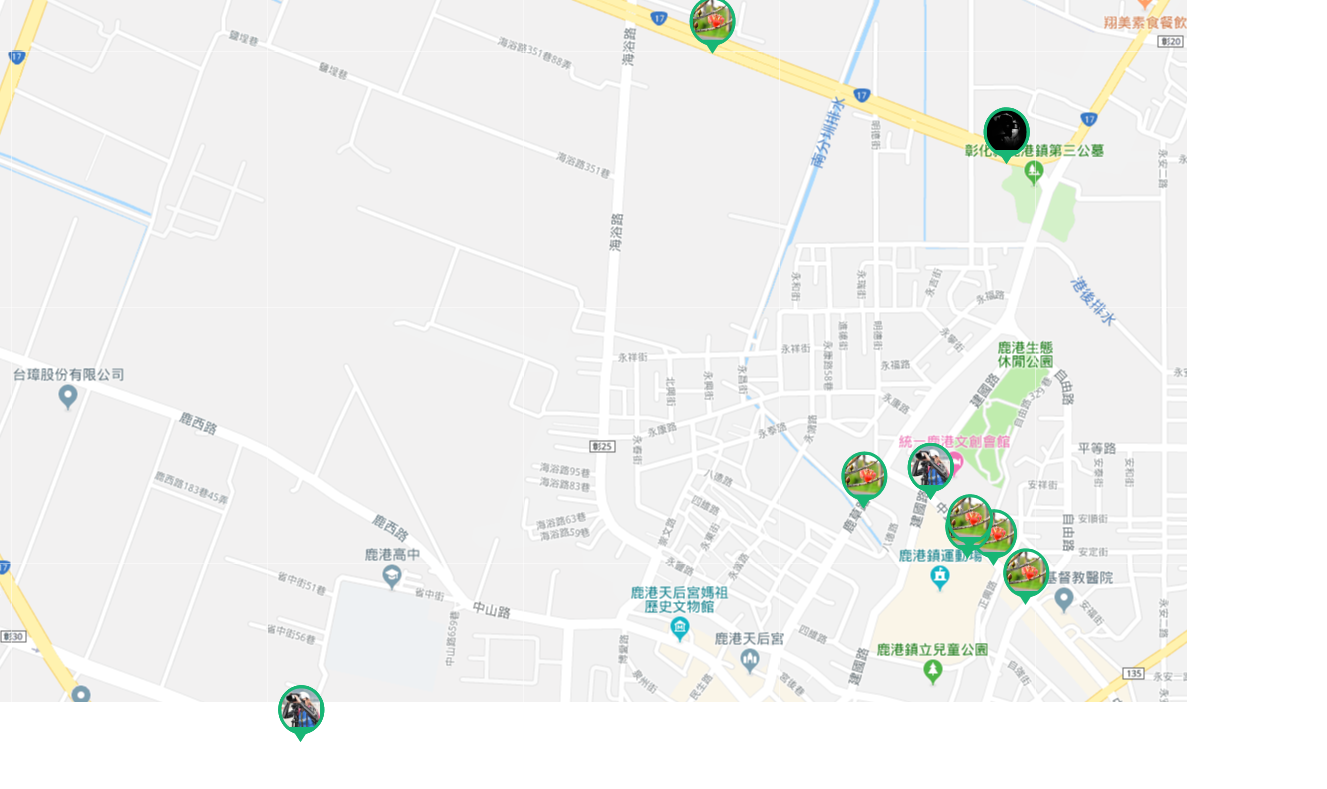Viewport: 1327px width, 789px height.
Task: Click the 鹿港生態休閒公園 label
Action: tap(1025, 354)
